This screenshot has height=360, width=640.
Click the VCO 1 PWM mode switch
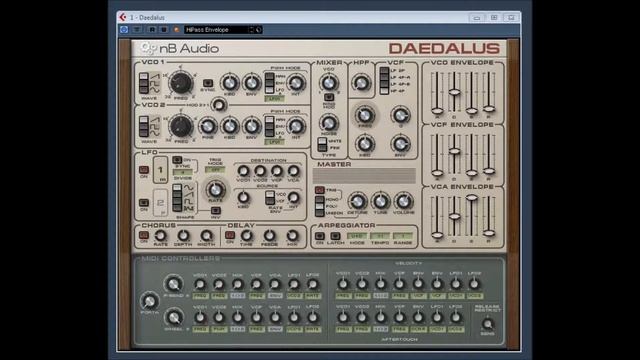[269, 83]
